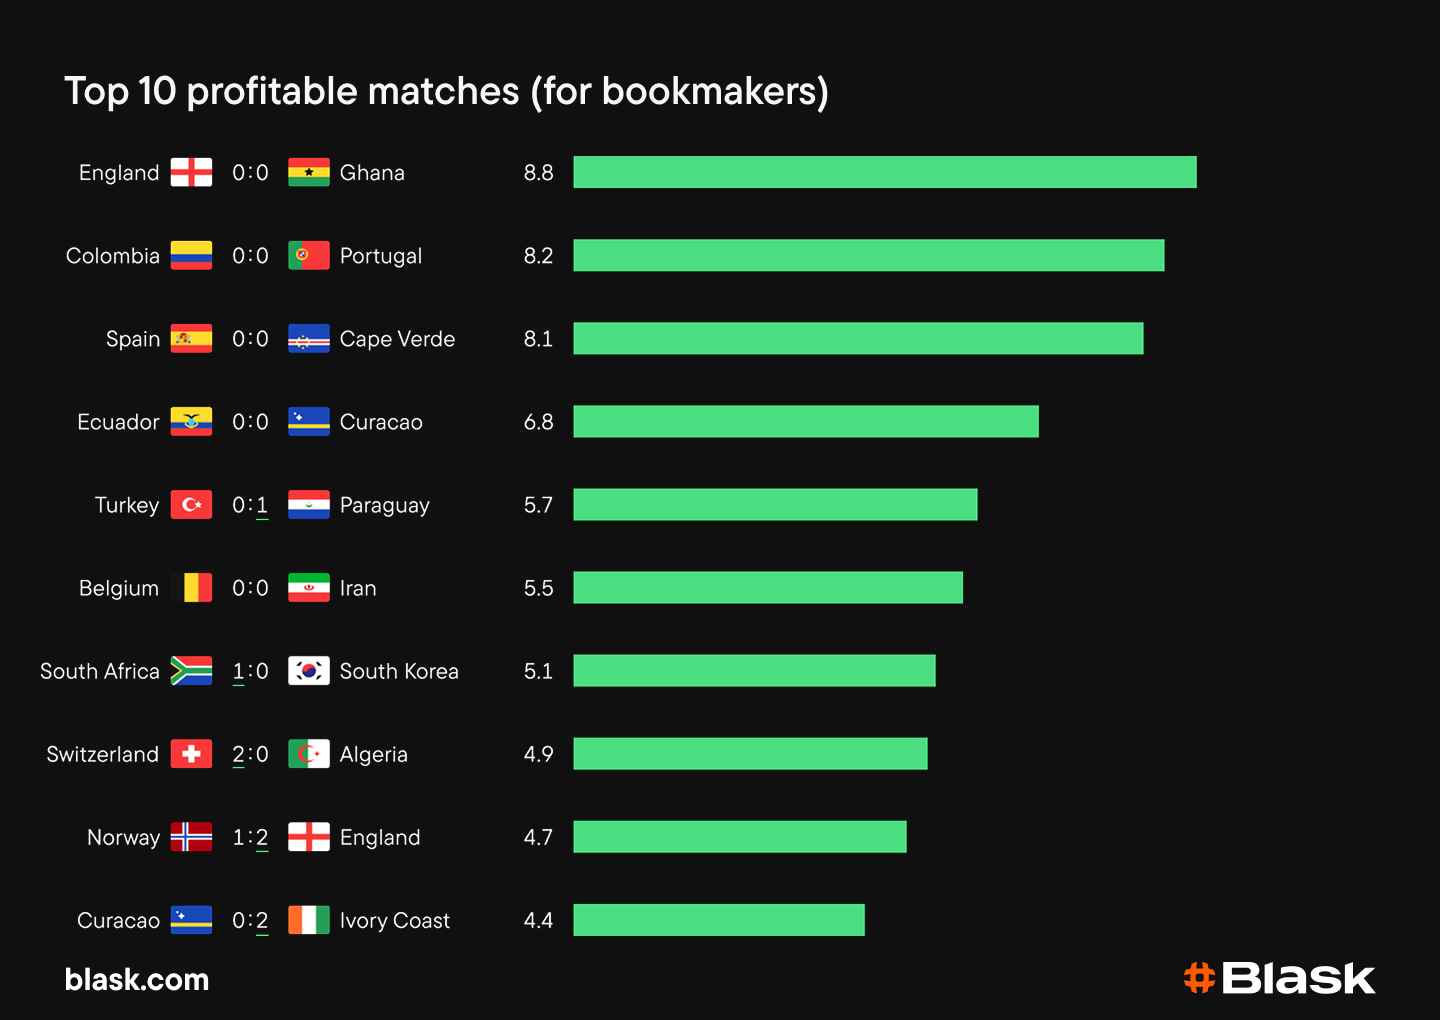Image resolution: width=1440 pixels, height=1020 pixels.
Task: Click the Turkey flag icon
Action: [x=191, y=504]
